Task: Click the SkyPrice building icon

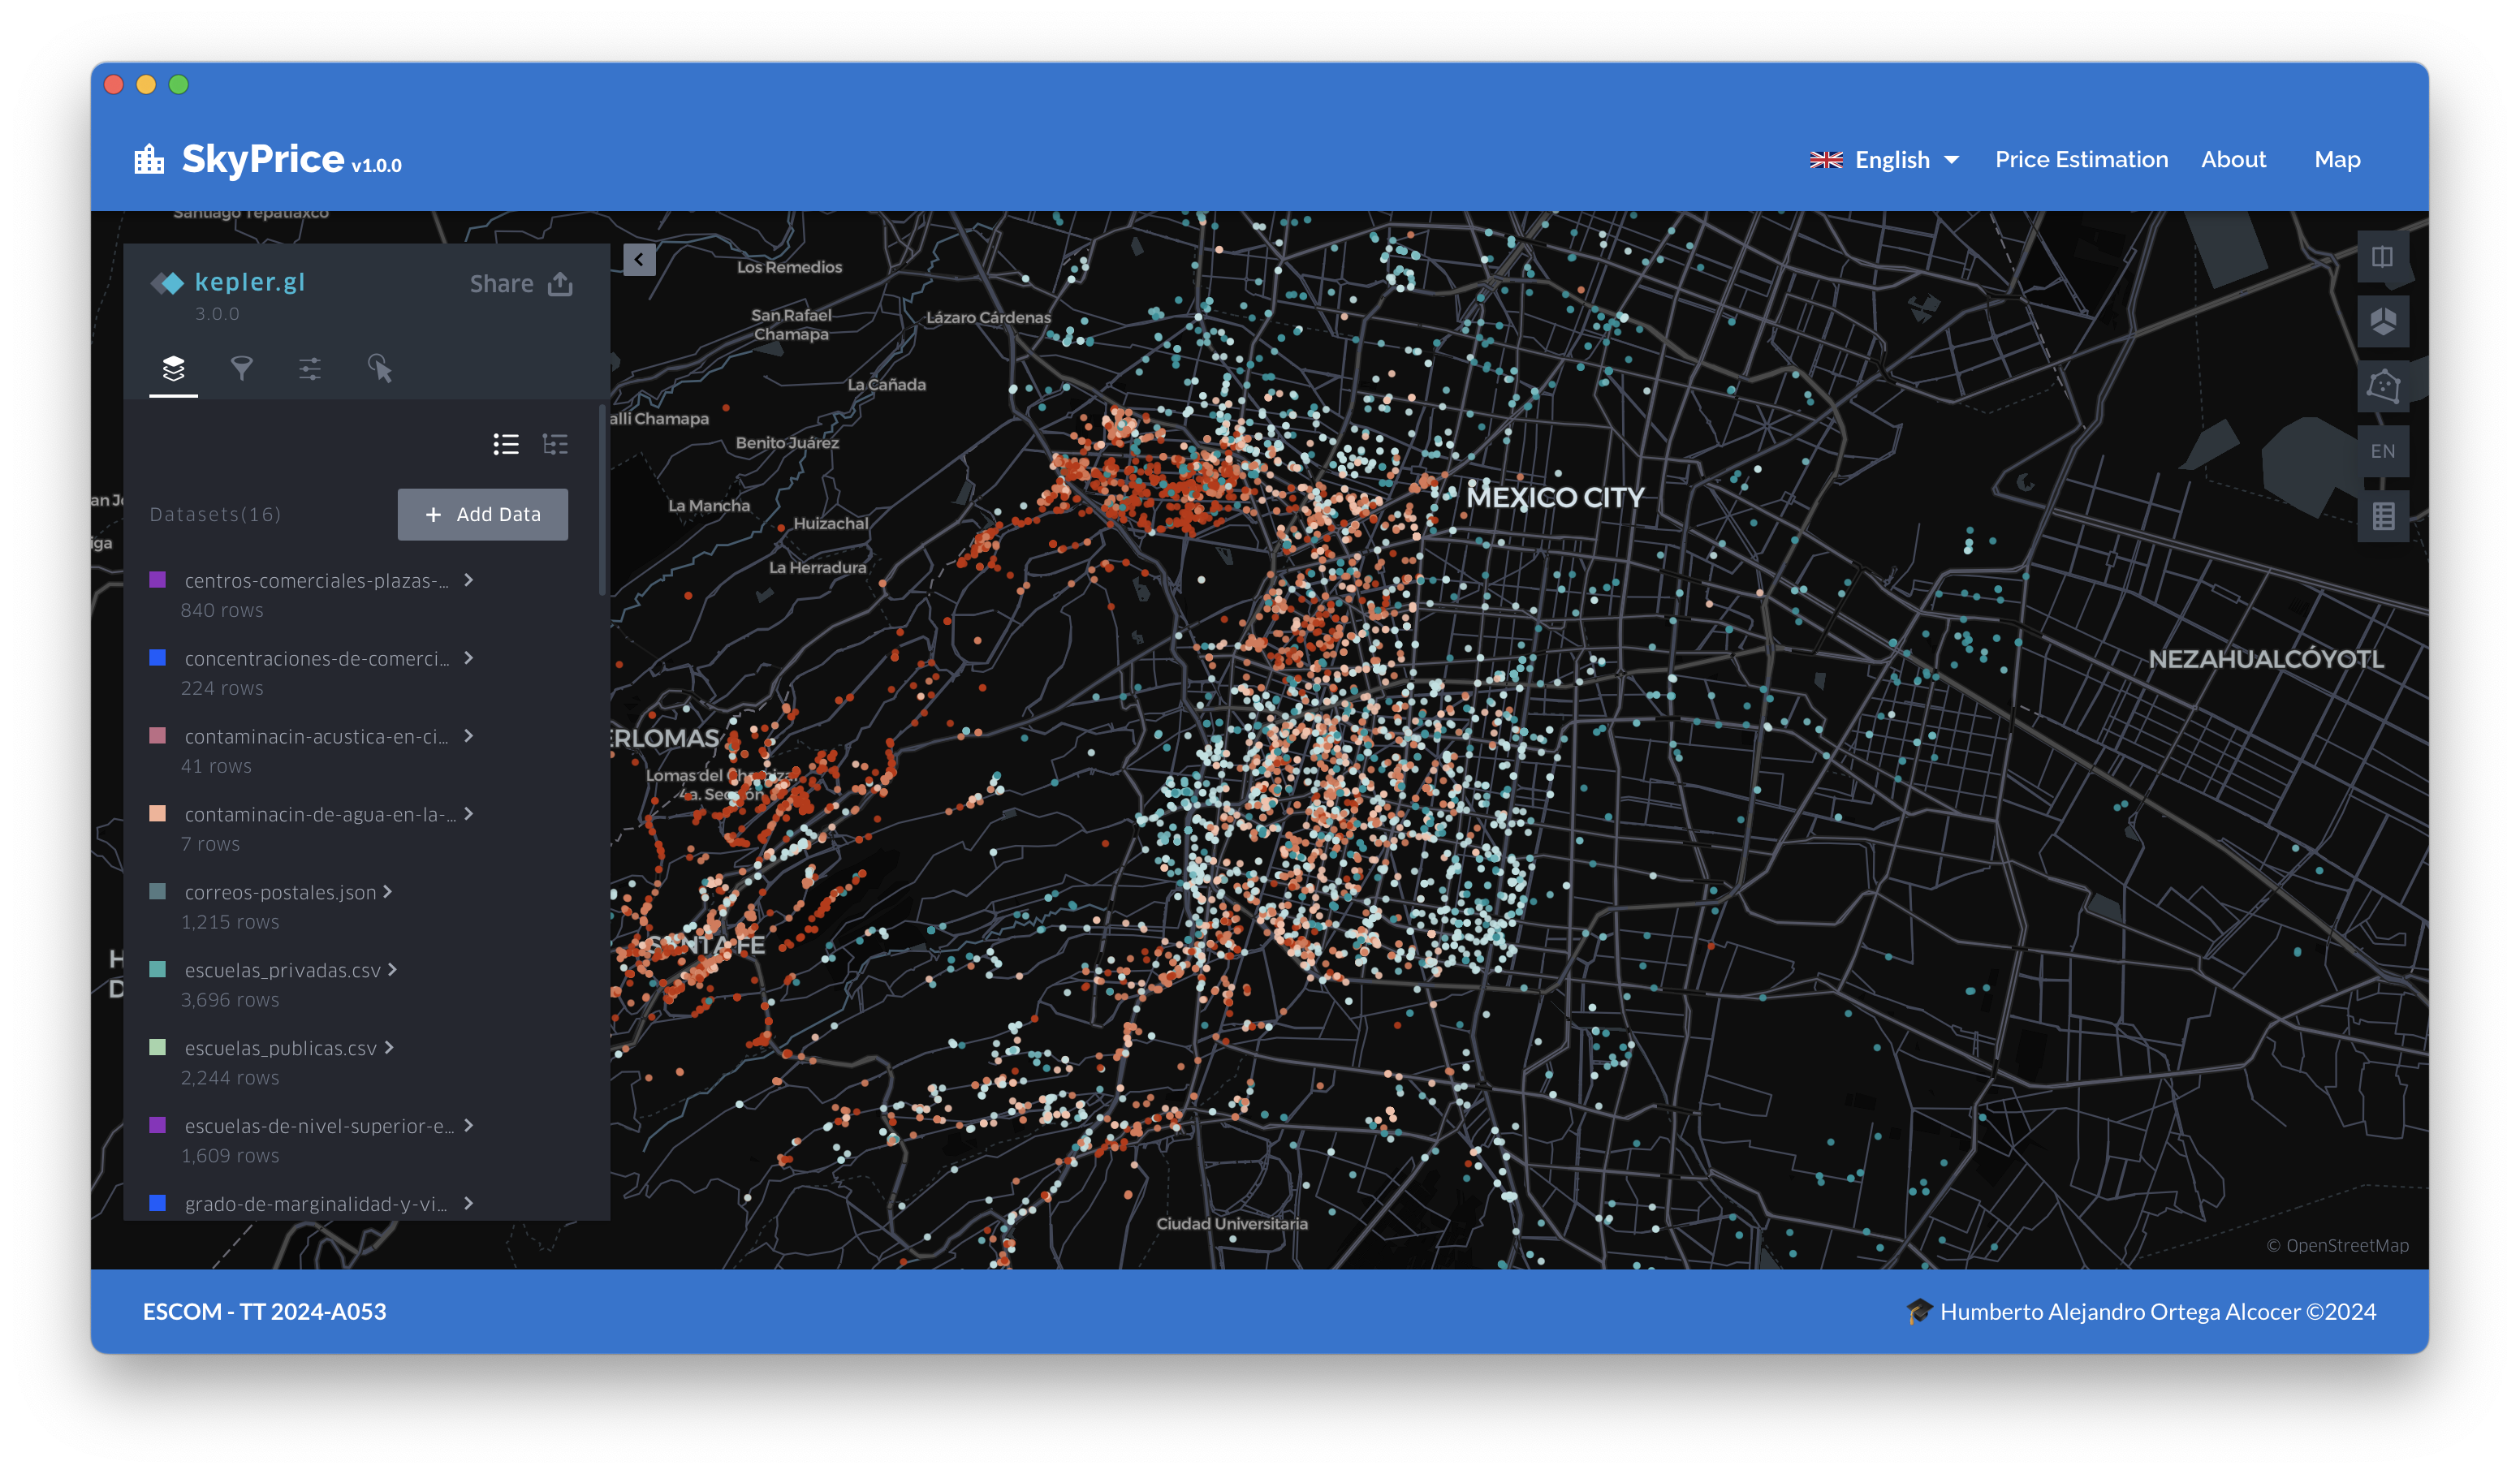Action: tap(149, 158)
